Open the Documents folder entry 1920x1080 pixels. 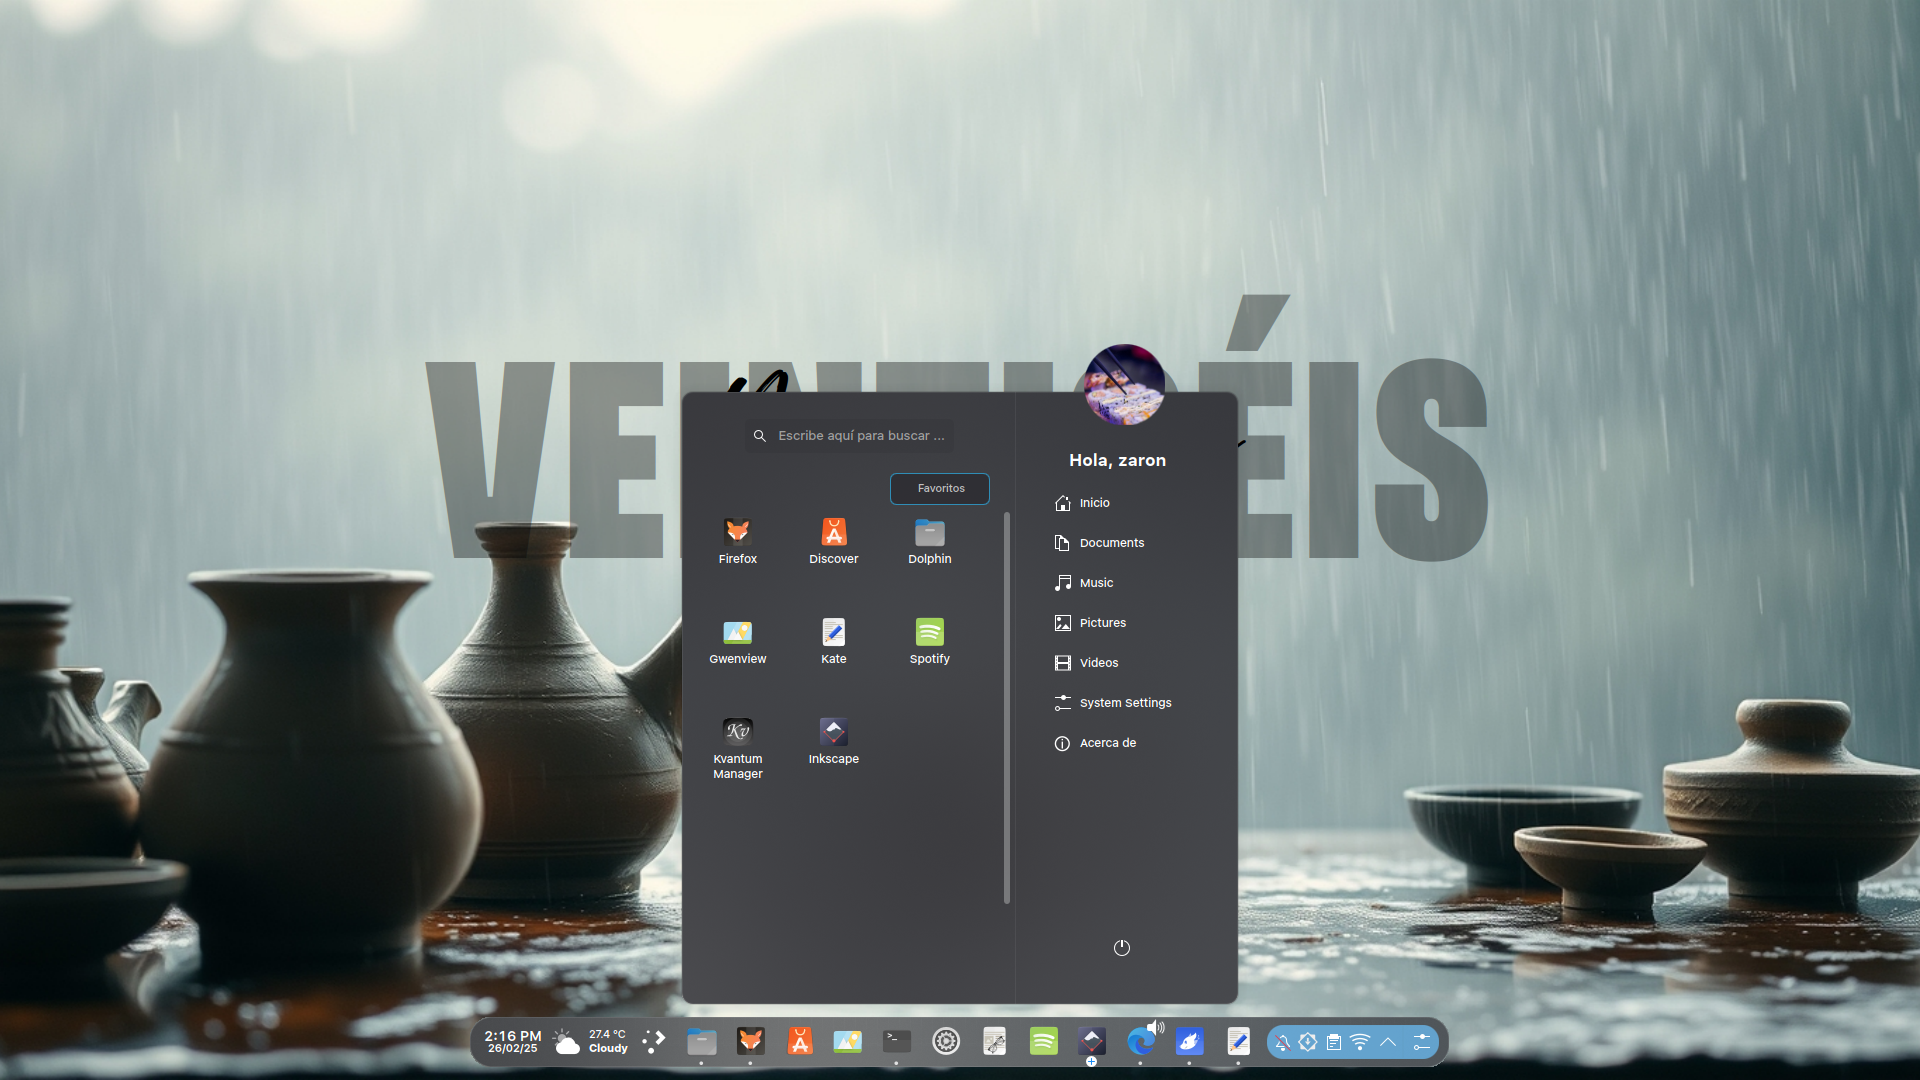pyautogui.click(x=1099, y=543)
